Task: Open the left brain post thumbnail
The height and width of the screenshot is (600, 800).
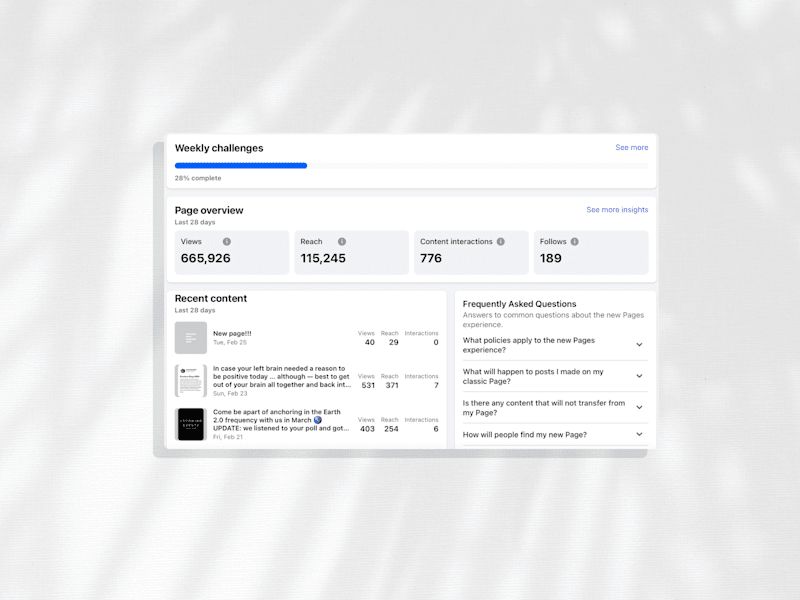Action: tap(191, 381)
